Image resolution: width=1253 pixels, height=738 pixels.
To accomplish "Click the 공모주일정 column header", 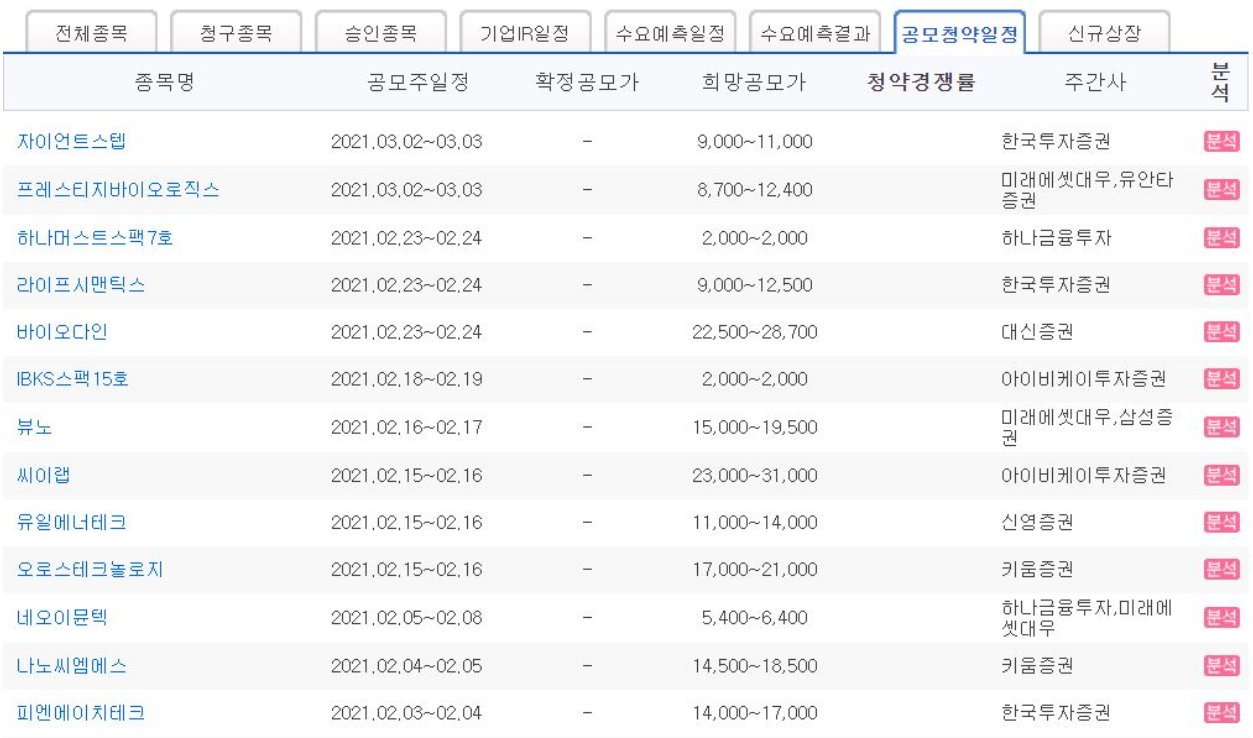I will coord(419,82).
